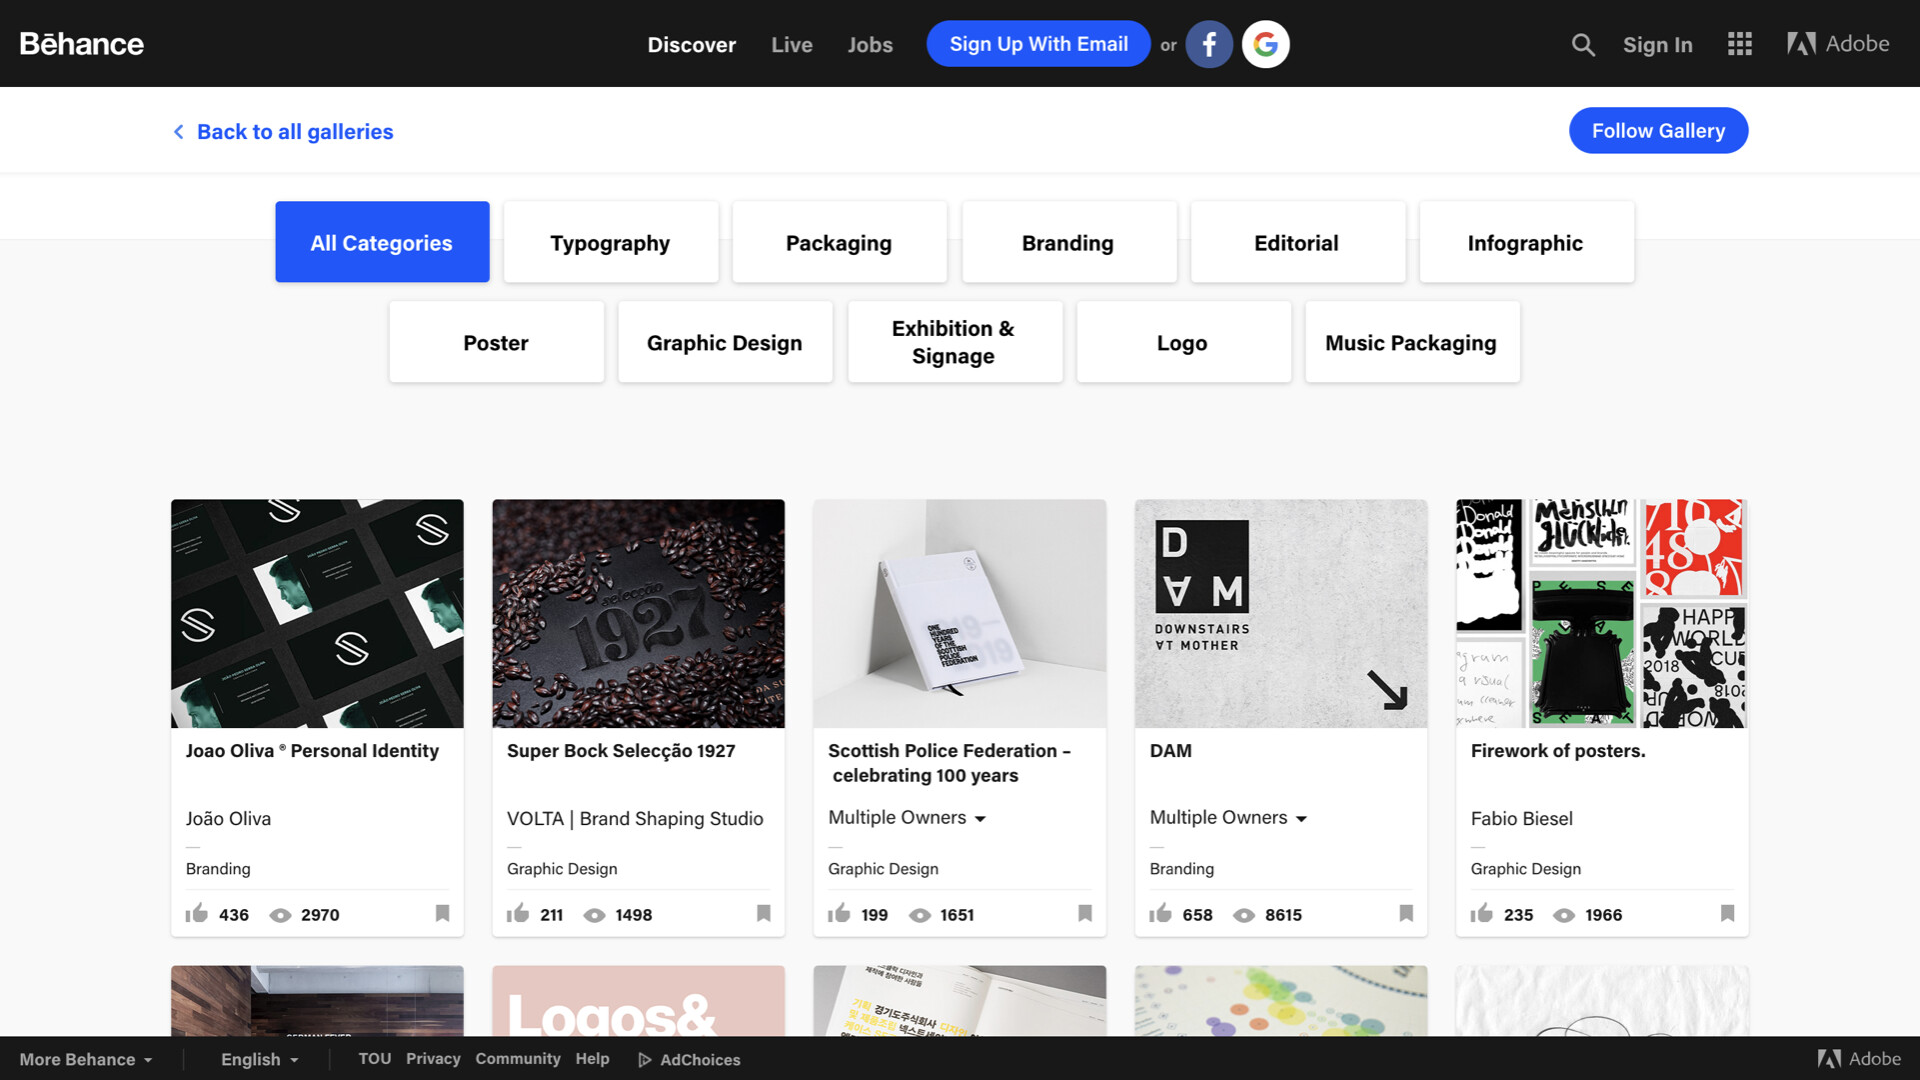This screenshot has height=1080, width=1920.
Task: Click thumbs-up icon on DAM project
Action: (x=1160, y=913)
